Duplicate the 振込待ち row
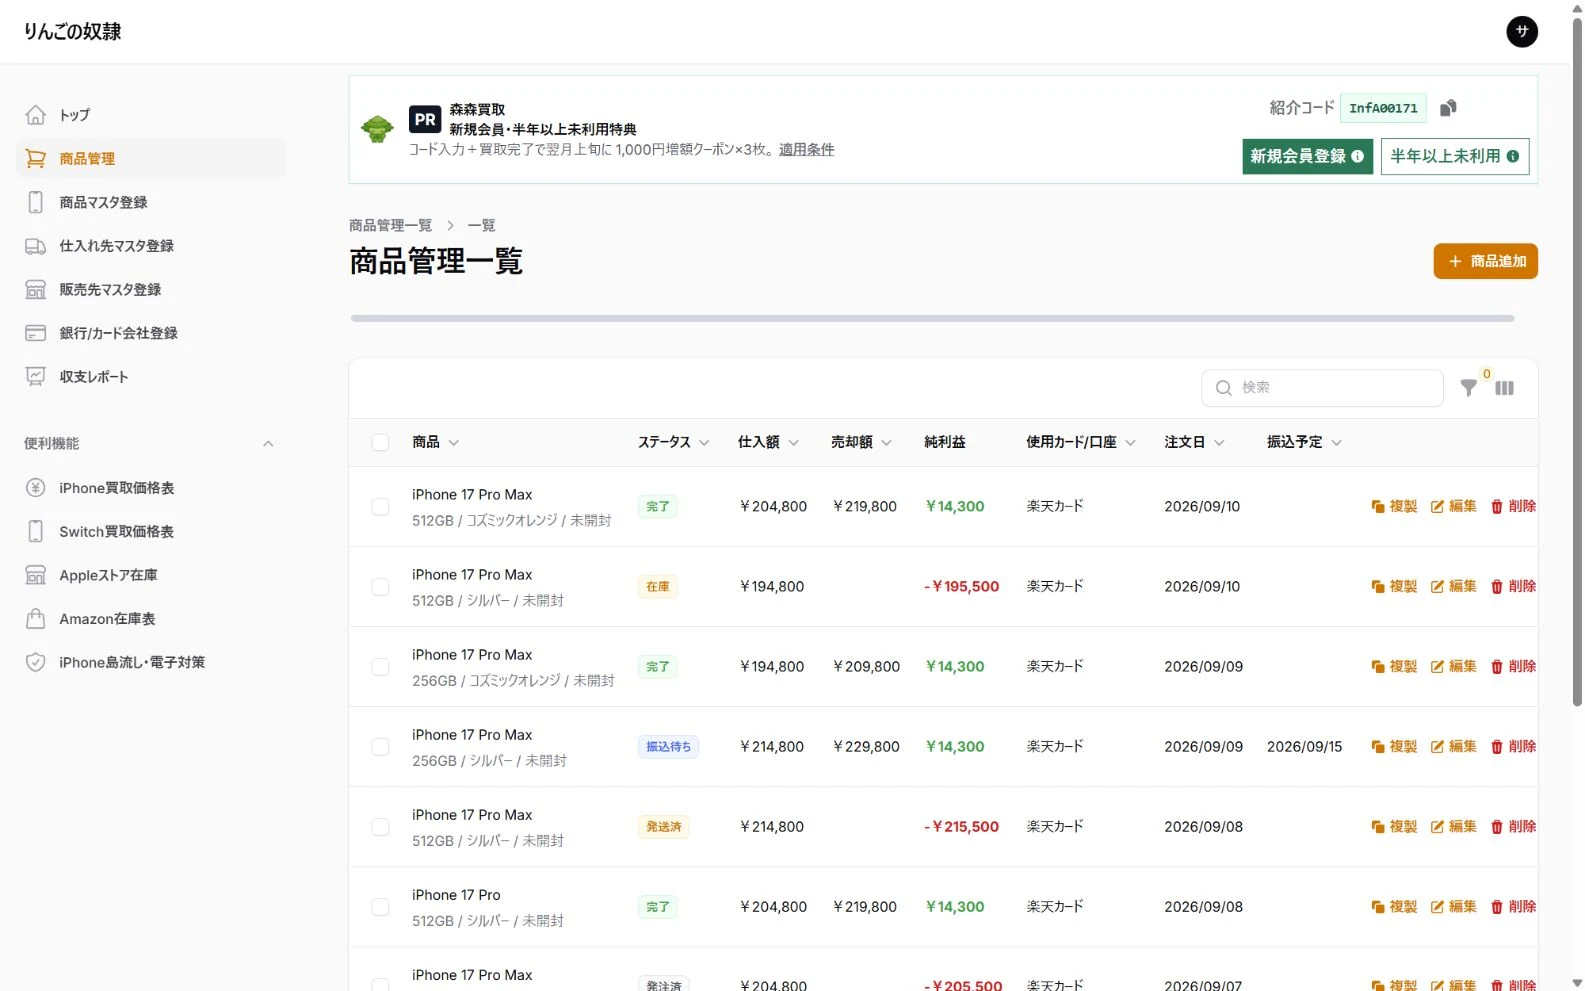1585x991 pixels. (1394, 746)
